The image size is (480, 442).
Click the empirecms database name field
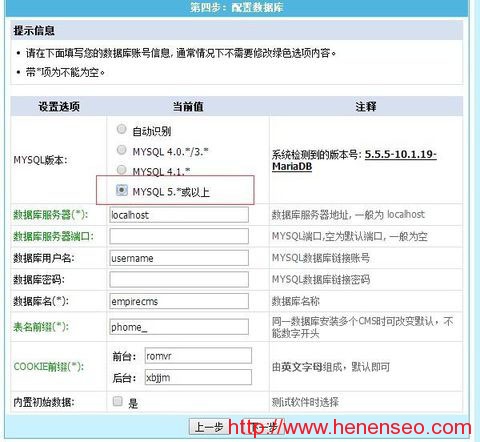tap(179, 301)
